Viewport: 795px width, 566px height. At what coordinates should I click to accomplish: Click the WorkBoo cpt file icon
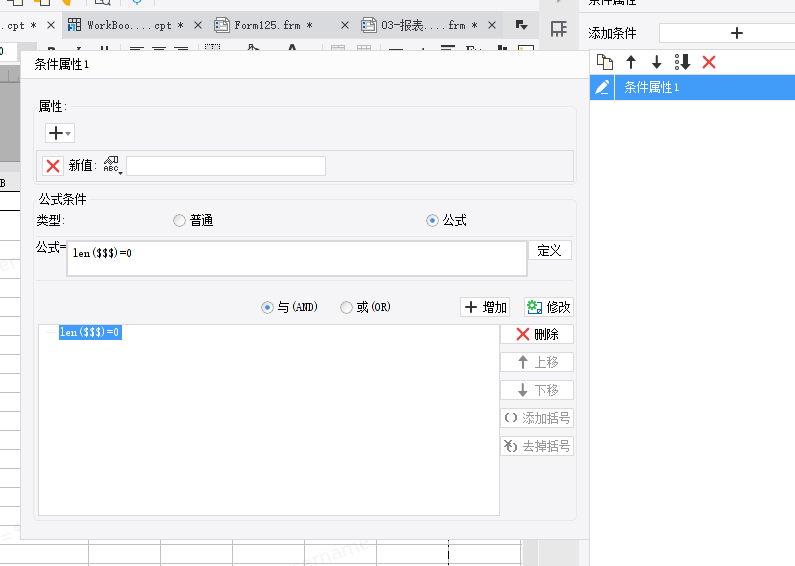(75, 25)
